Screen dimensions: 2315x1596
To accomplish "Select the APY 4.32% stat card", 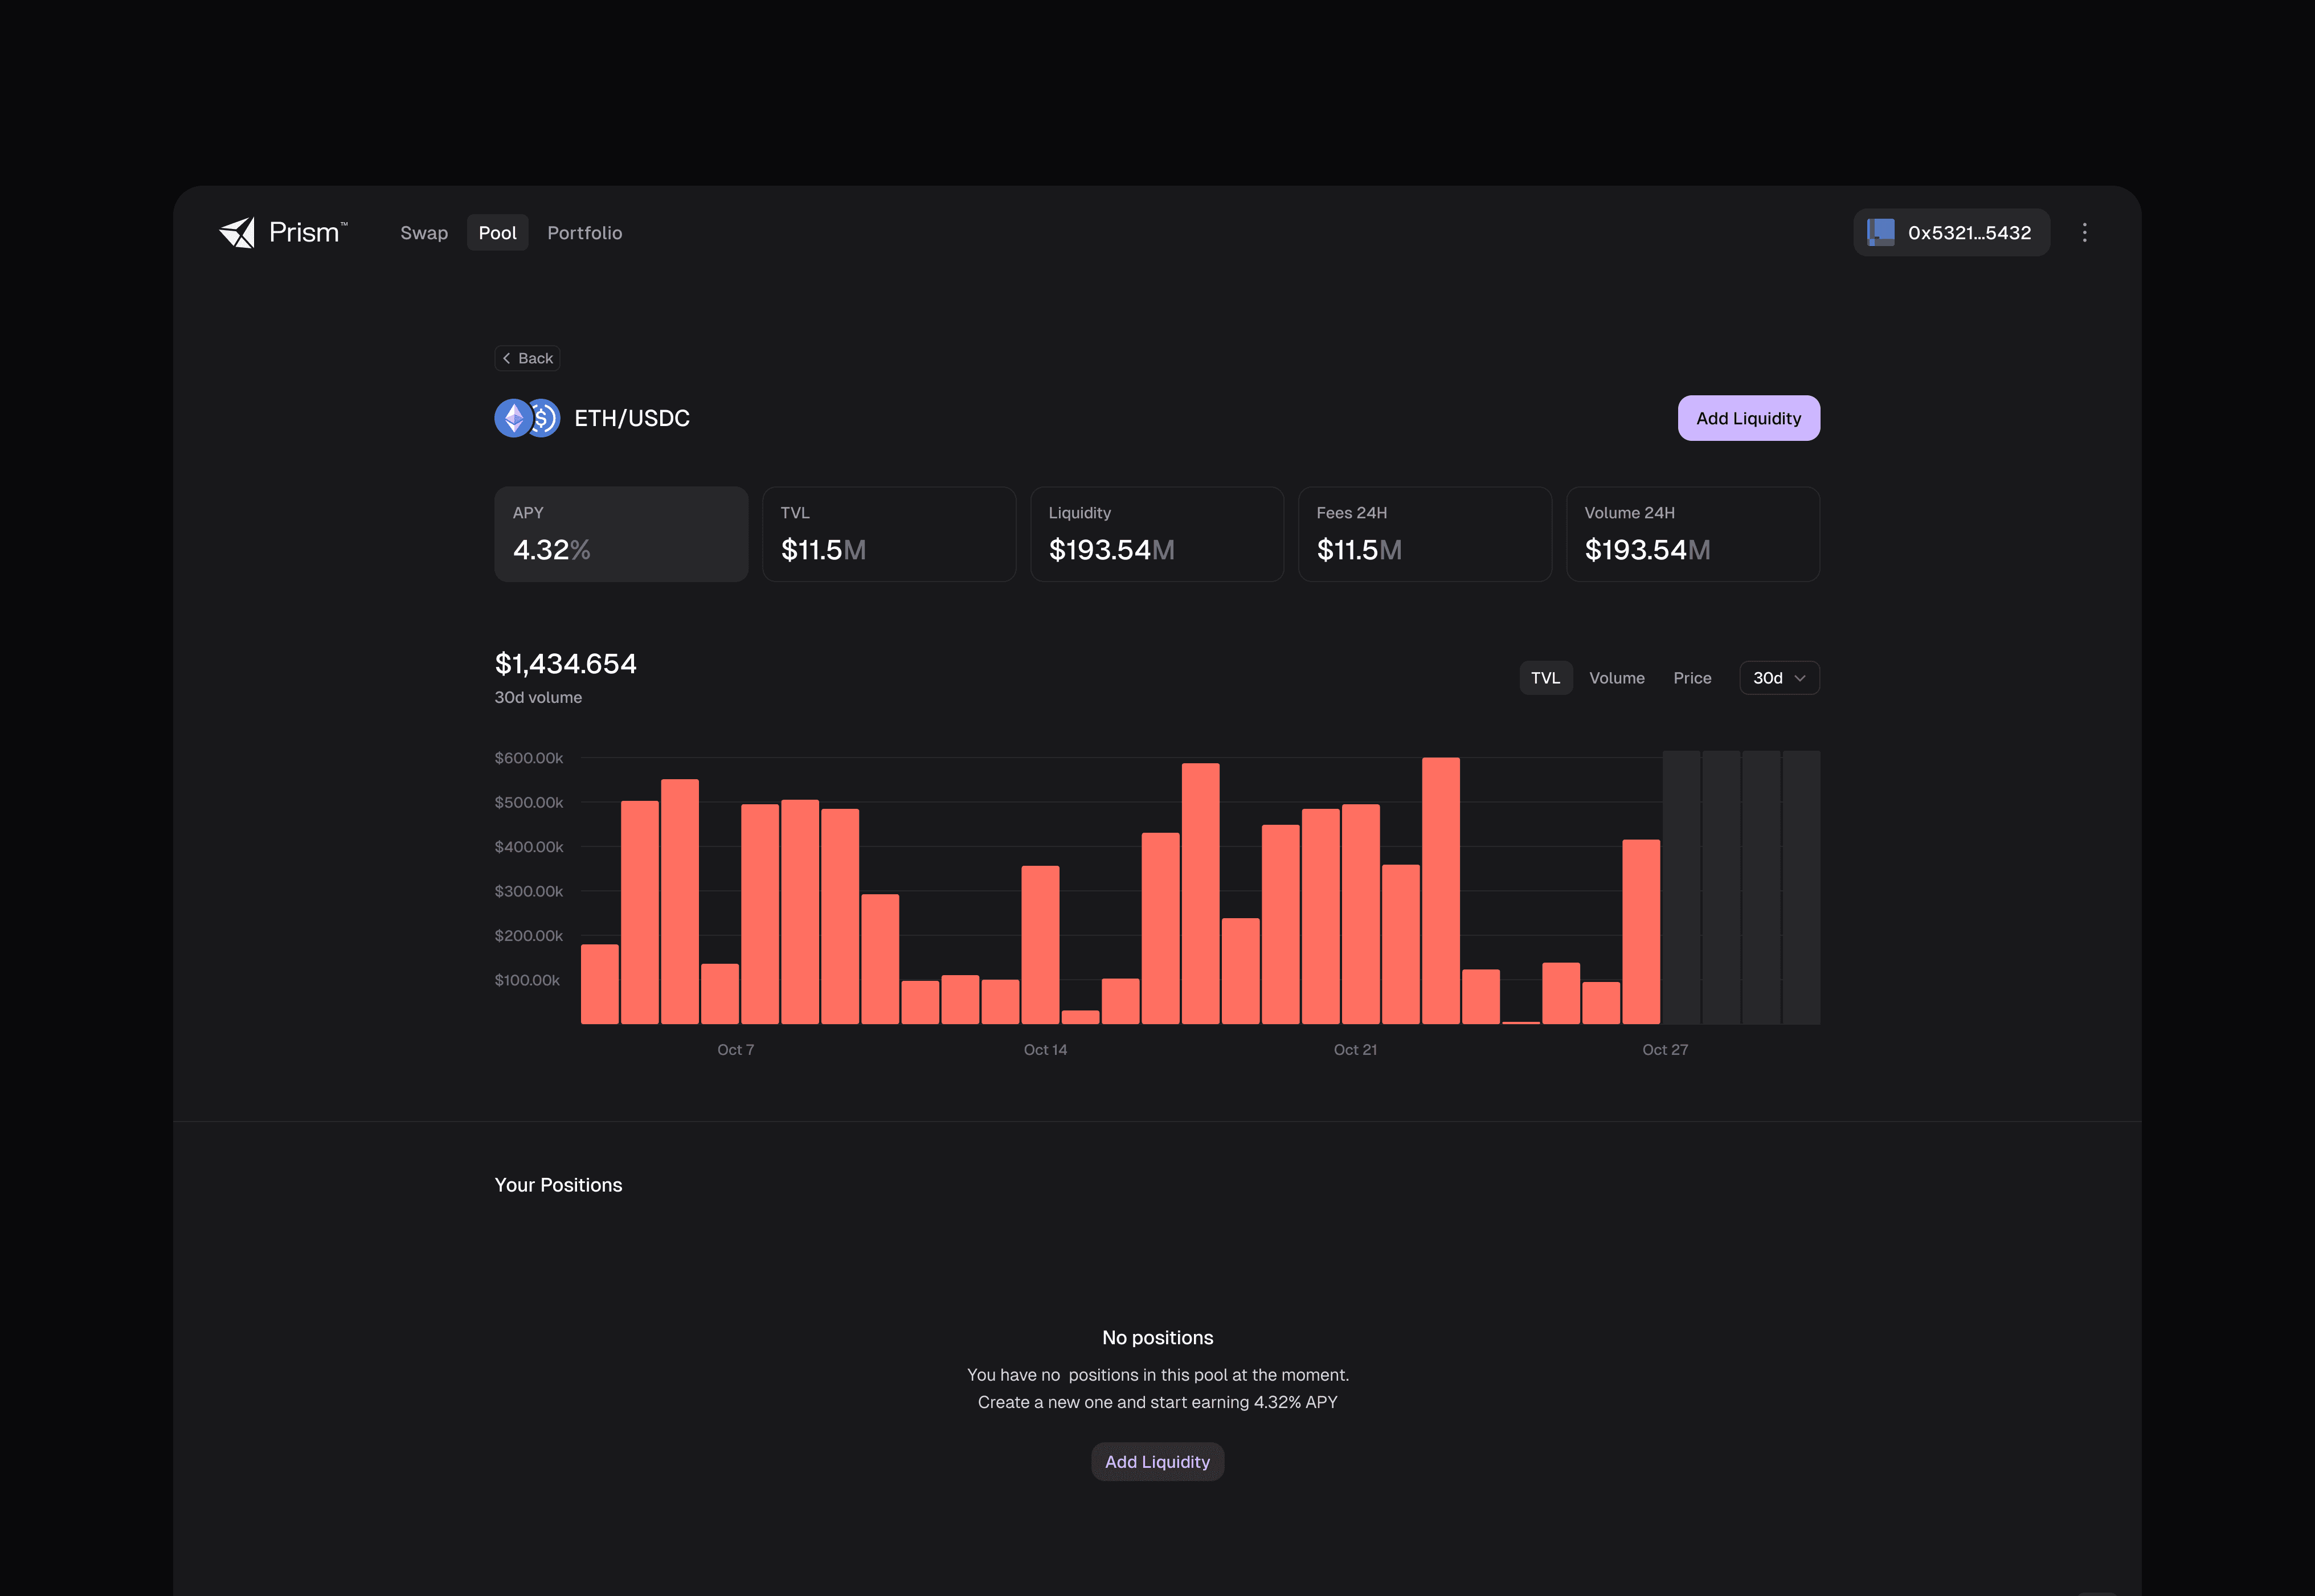I will tap(621, 534).
